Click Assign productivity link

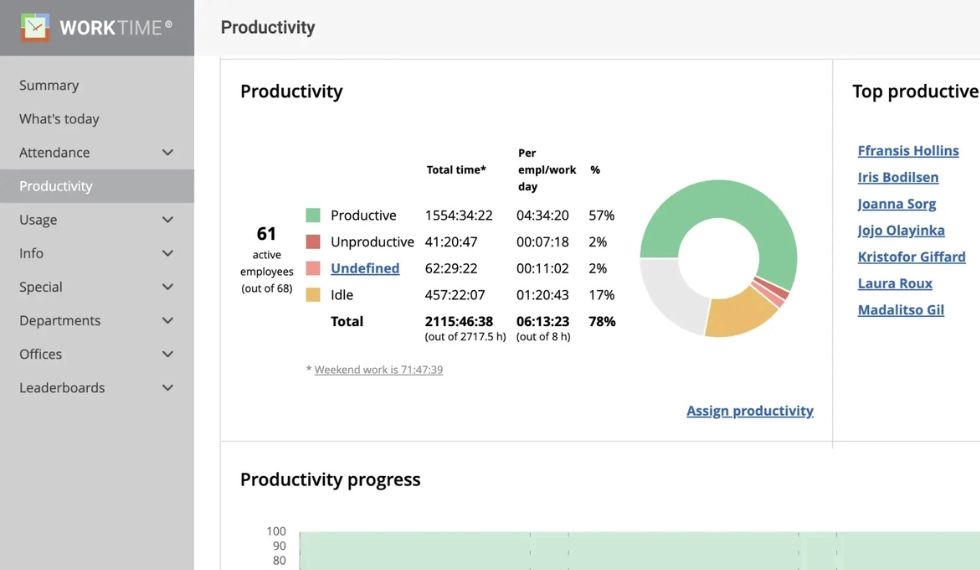click(x=750, y=411)
